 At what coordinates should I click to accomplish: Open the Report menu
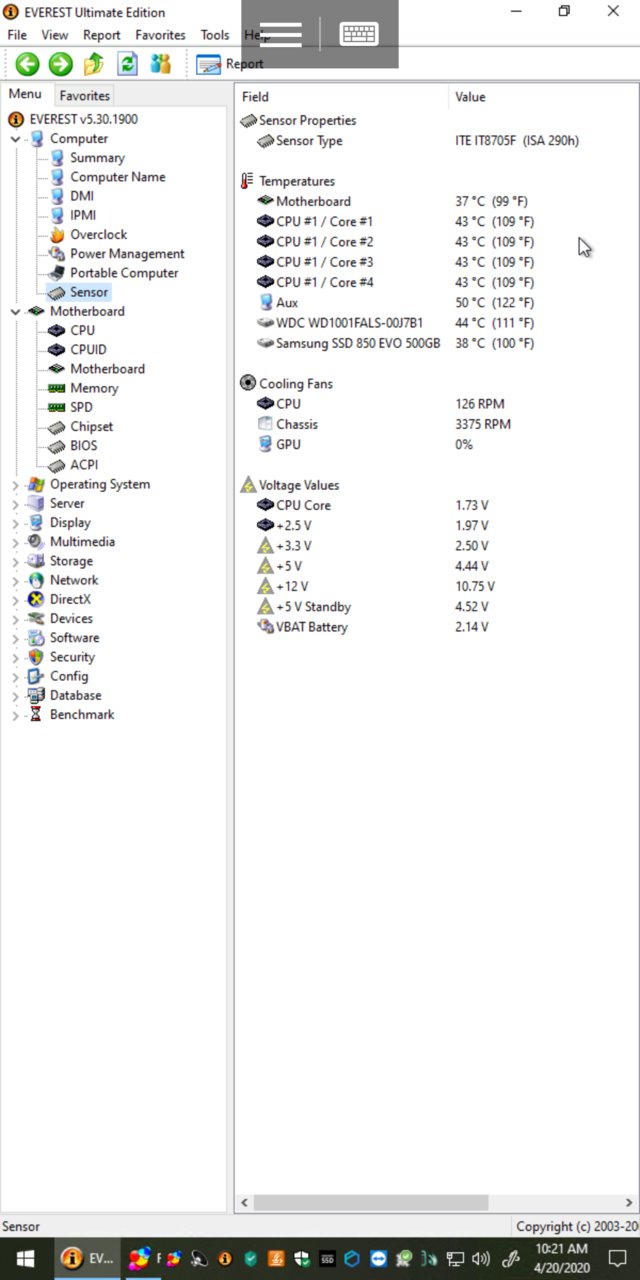coord(102,35)
